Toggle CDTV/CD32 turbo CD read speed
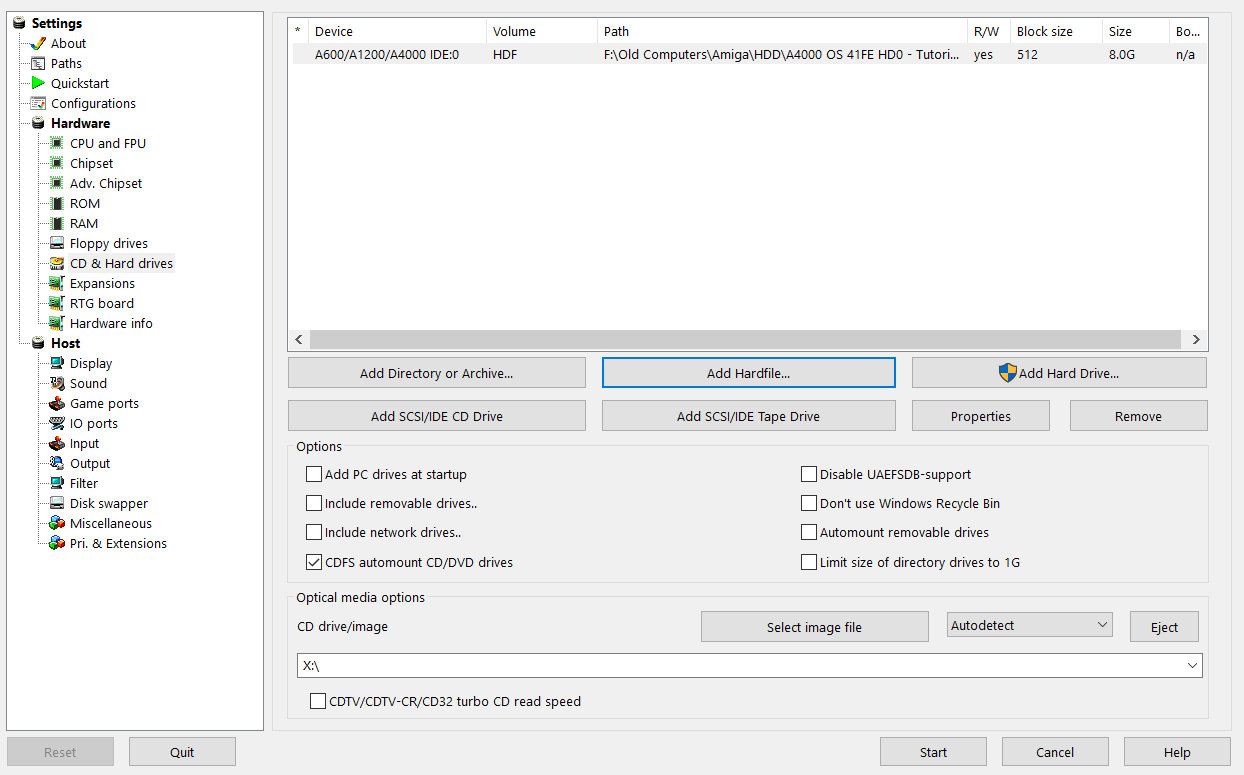 318,701
